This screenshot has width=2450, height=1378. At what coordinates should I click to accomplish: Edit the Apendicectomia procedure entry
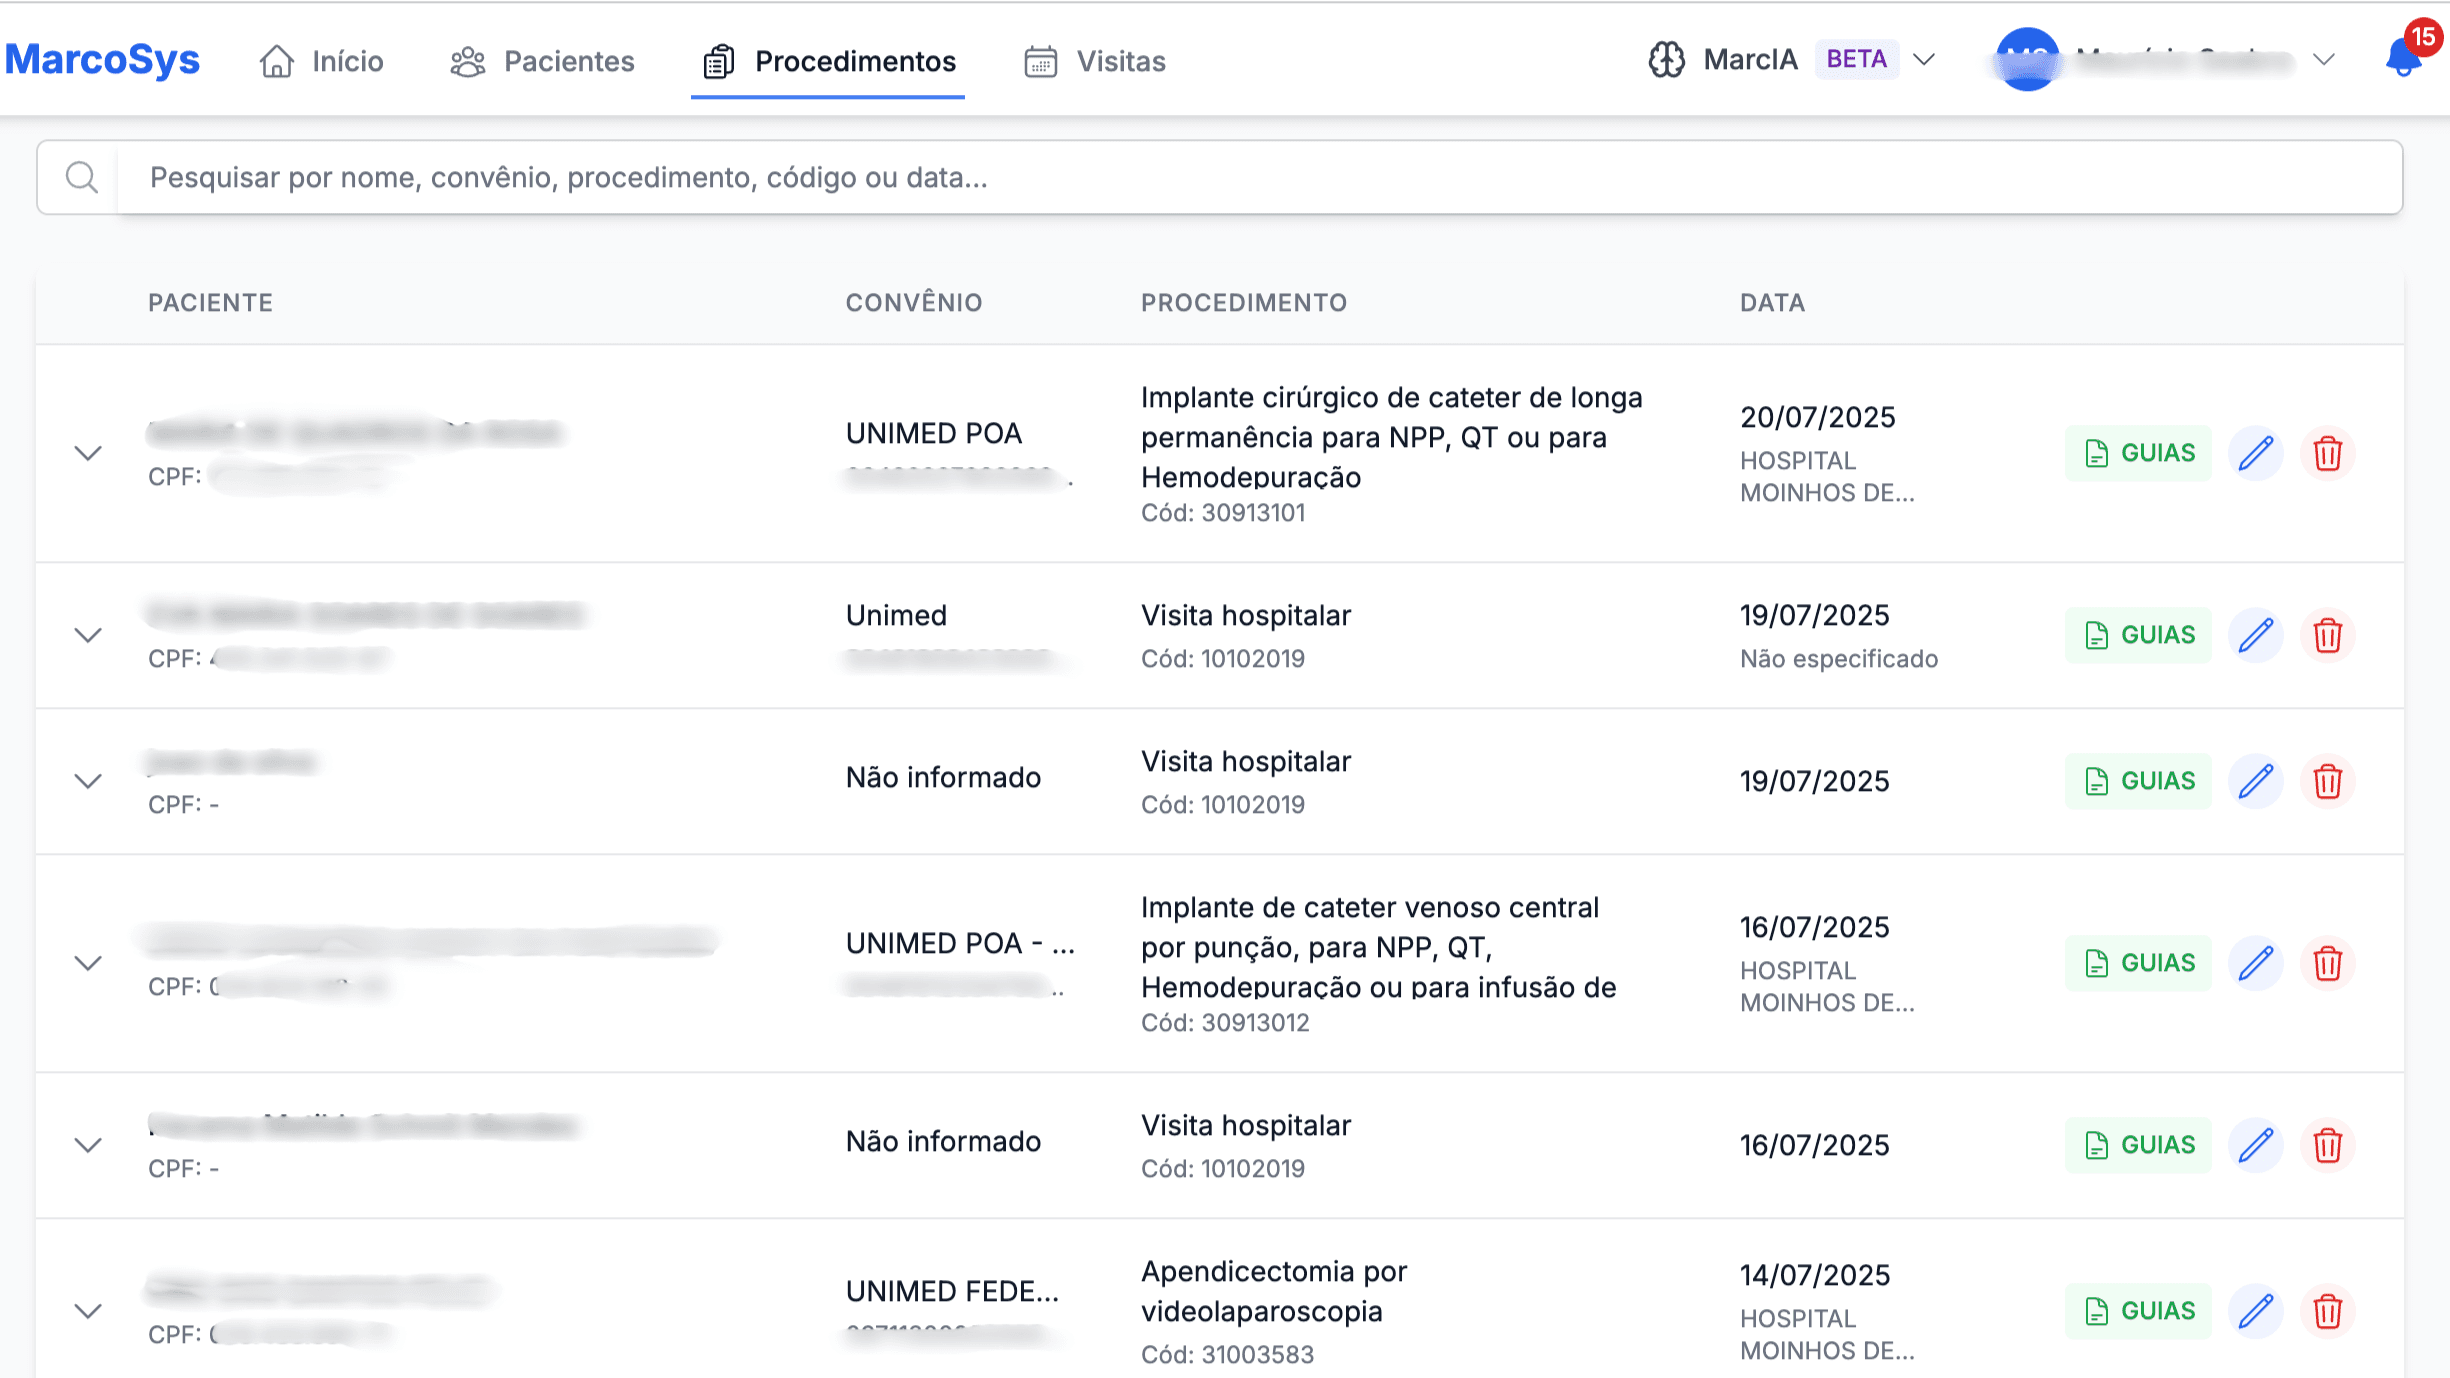click(2256, 1310)
